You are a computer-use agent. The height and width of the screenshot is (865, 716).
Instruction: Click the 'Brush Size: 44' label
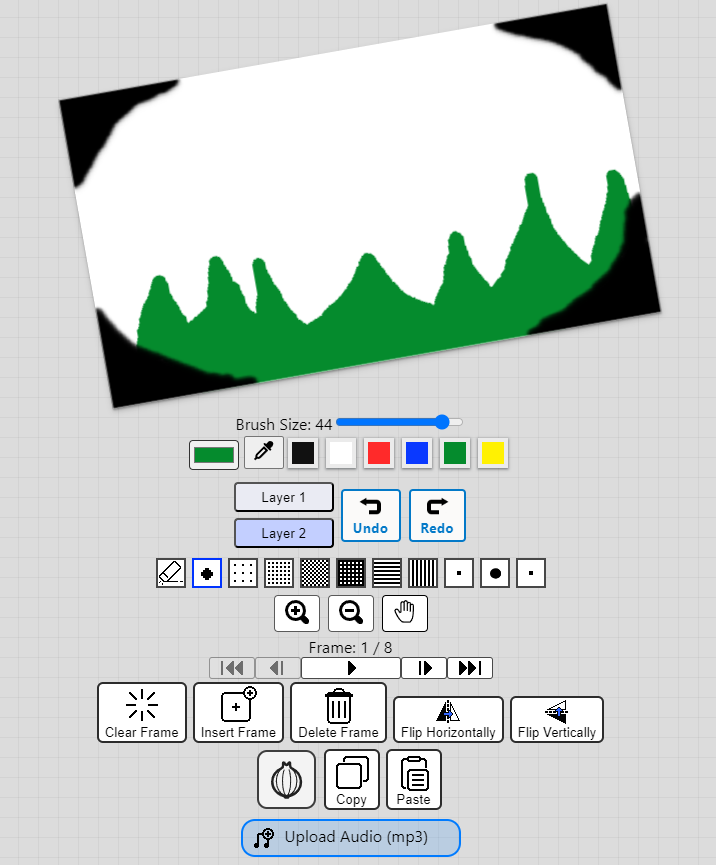click(x=284, y=425)
